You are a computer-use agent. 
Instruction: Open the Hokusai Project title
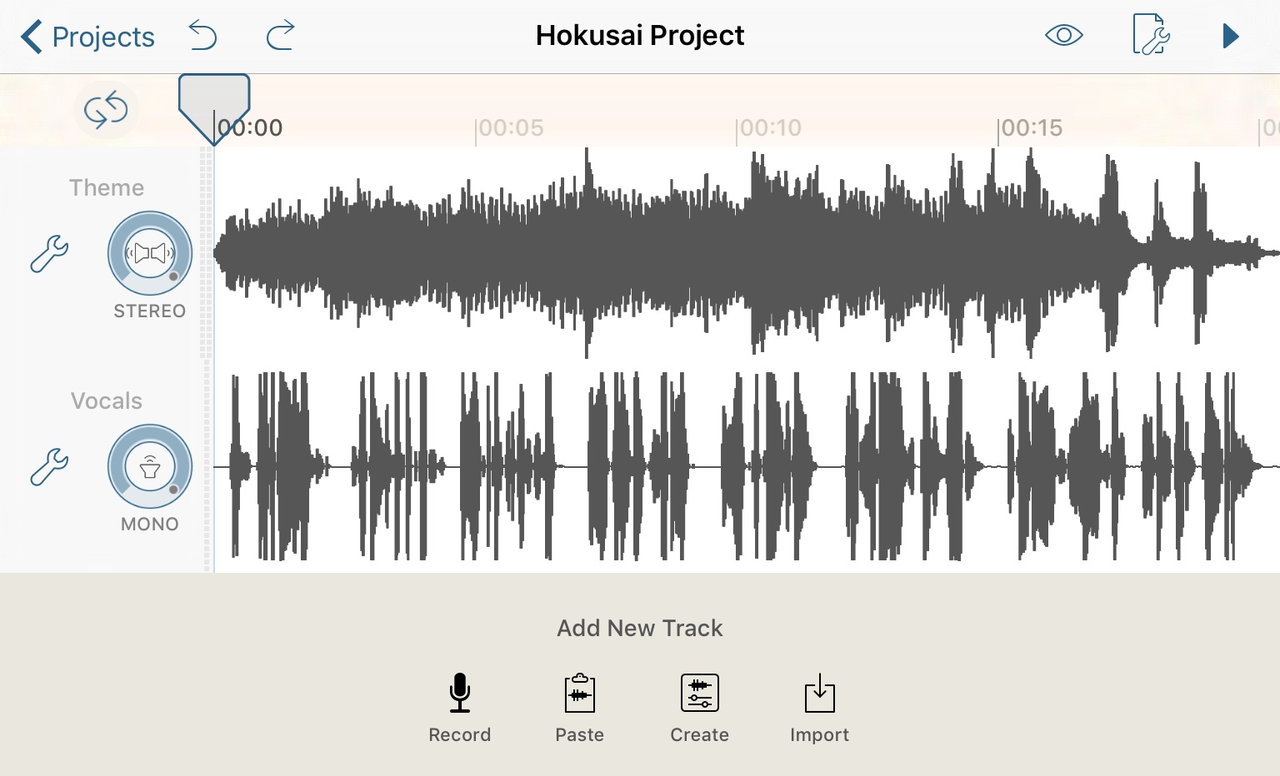640,35
